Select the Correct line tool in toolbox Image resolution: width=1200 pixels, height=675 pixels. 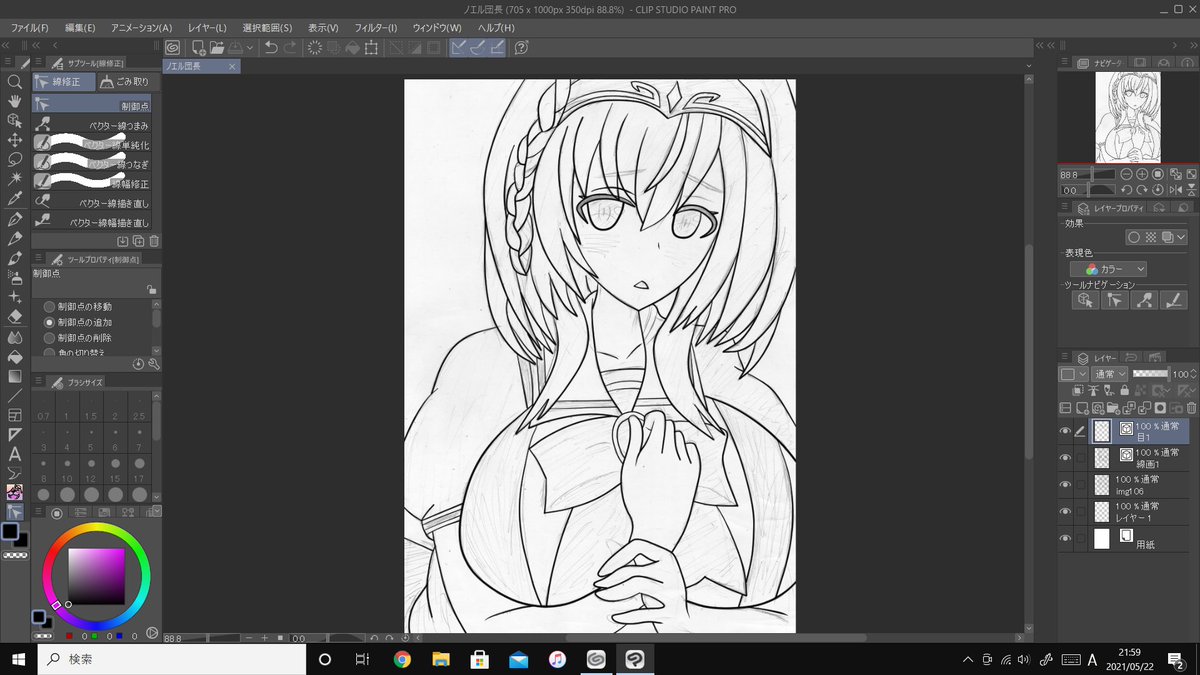pyautogui.click(x=15, y=512)
